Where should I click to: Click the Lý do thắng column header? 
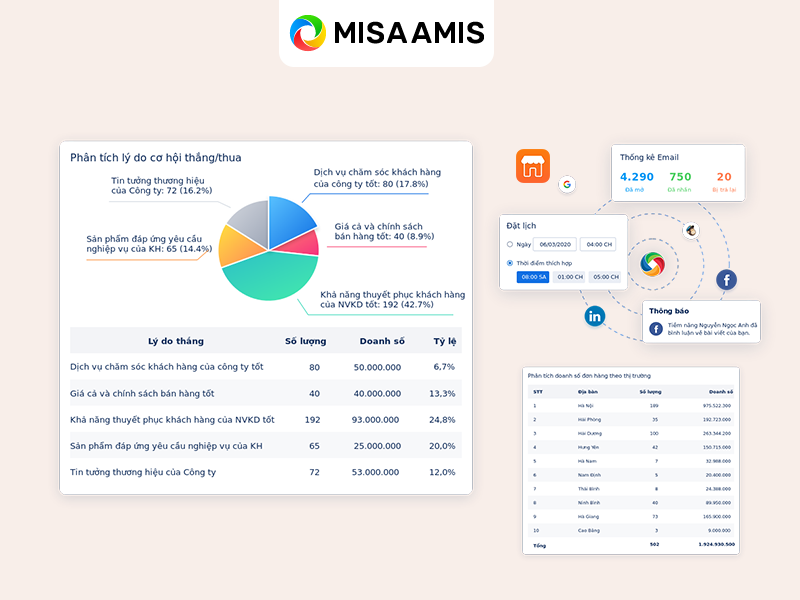[175, 341]
